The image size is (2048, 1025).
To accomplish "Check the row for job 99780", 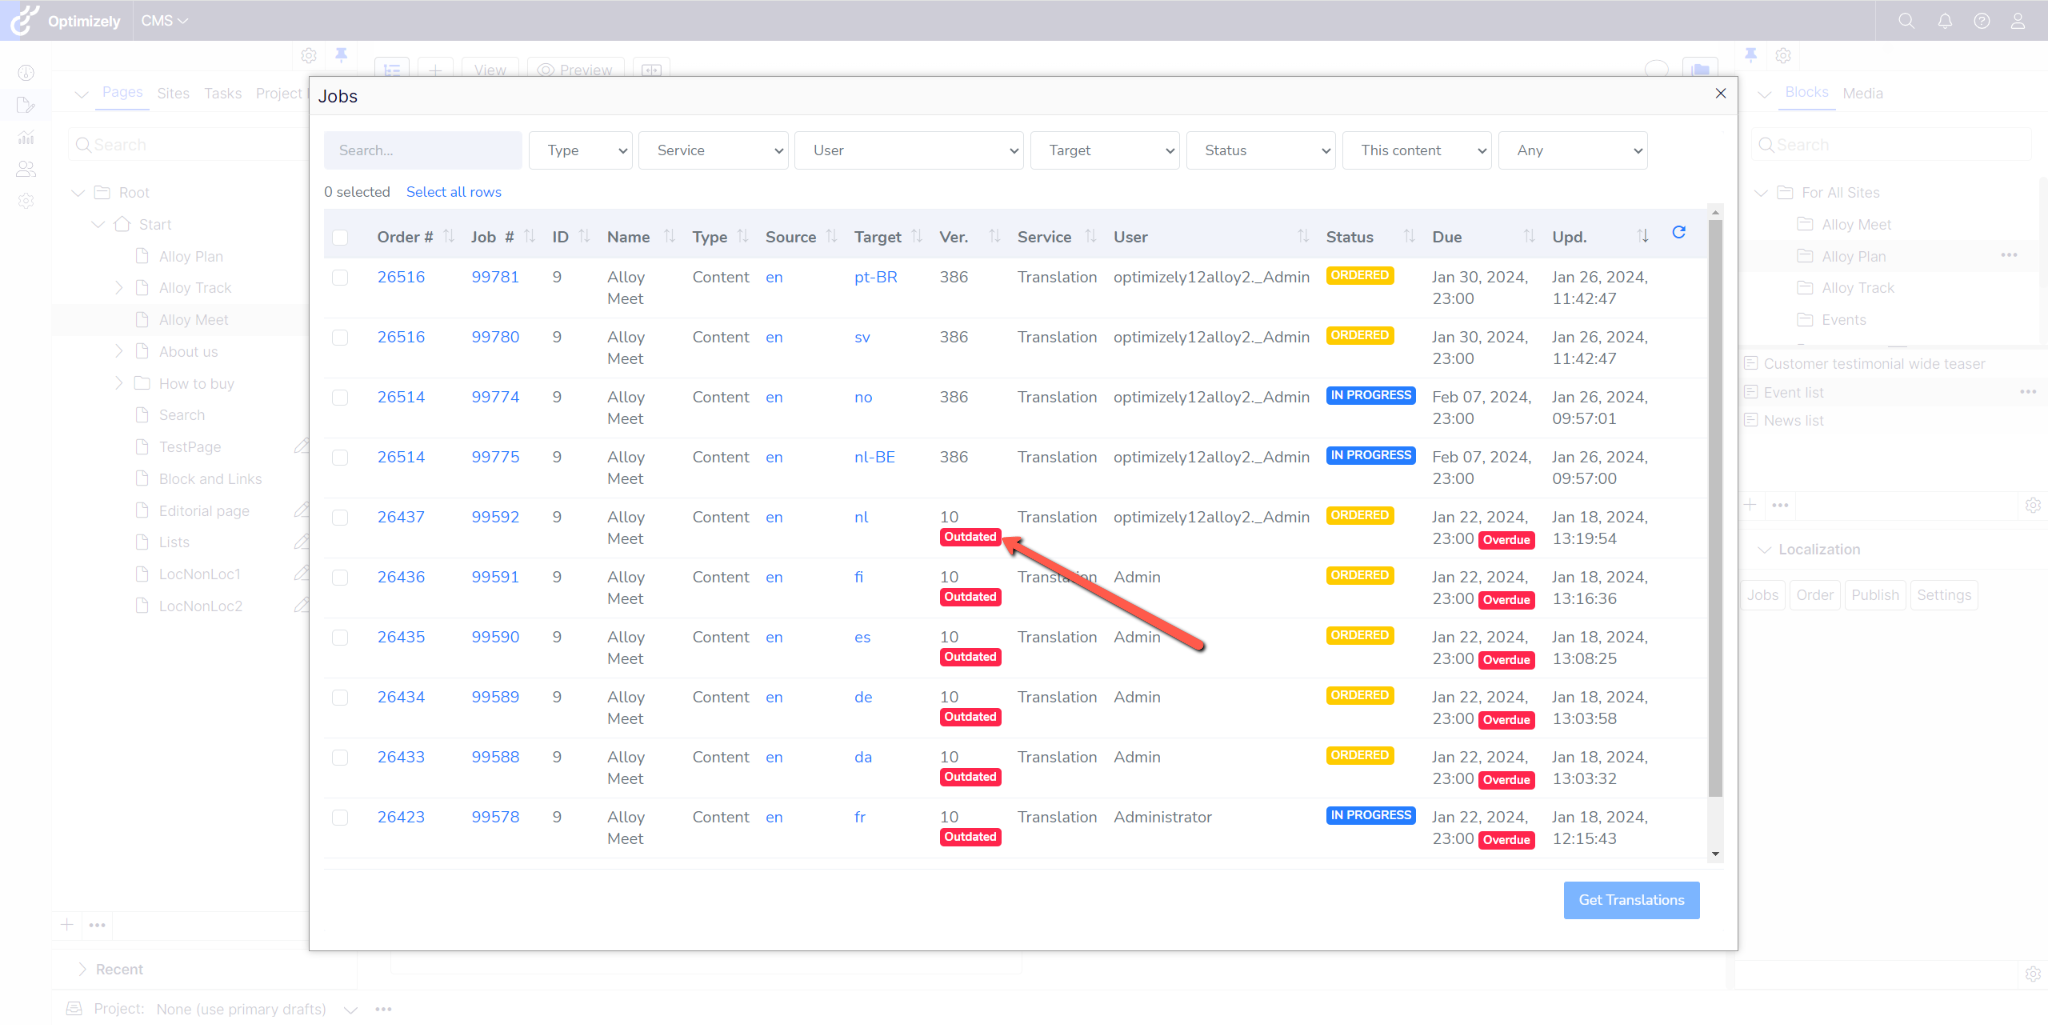I will 340,337.
